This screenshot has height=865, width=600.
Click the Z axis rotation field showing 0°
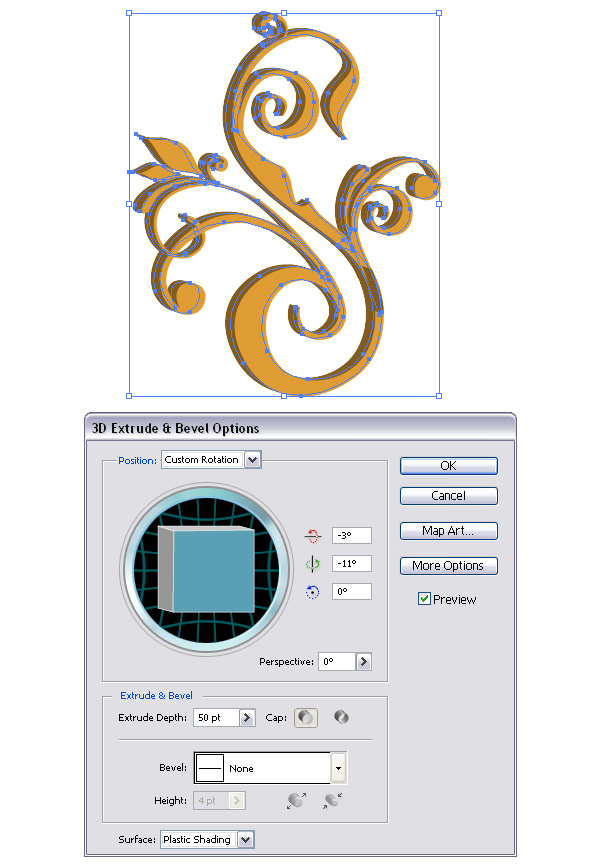(x=352, y=591)
